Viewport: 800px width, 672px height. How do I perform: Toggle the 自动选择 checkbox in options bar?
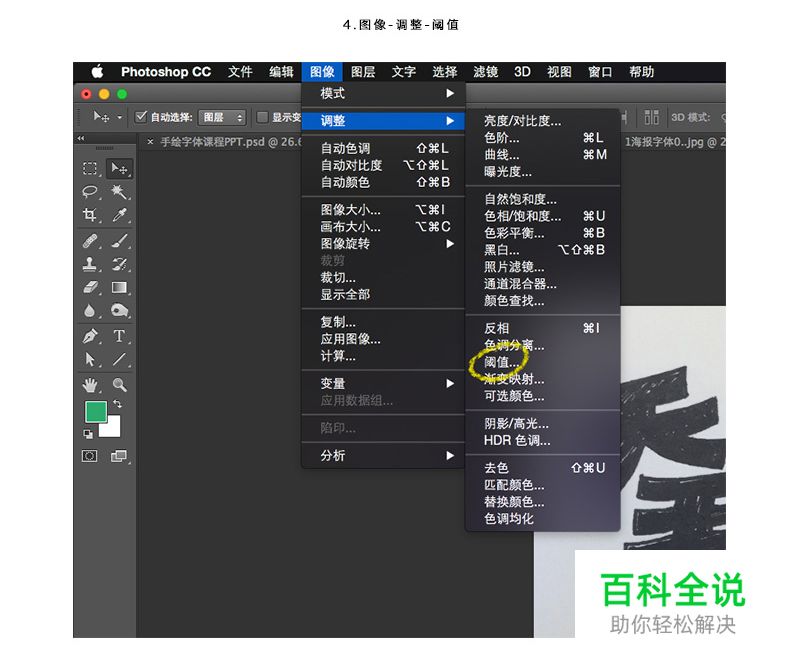click(139, 115)
